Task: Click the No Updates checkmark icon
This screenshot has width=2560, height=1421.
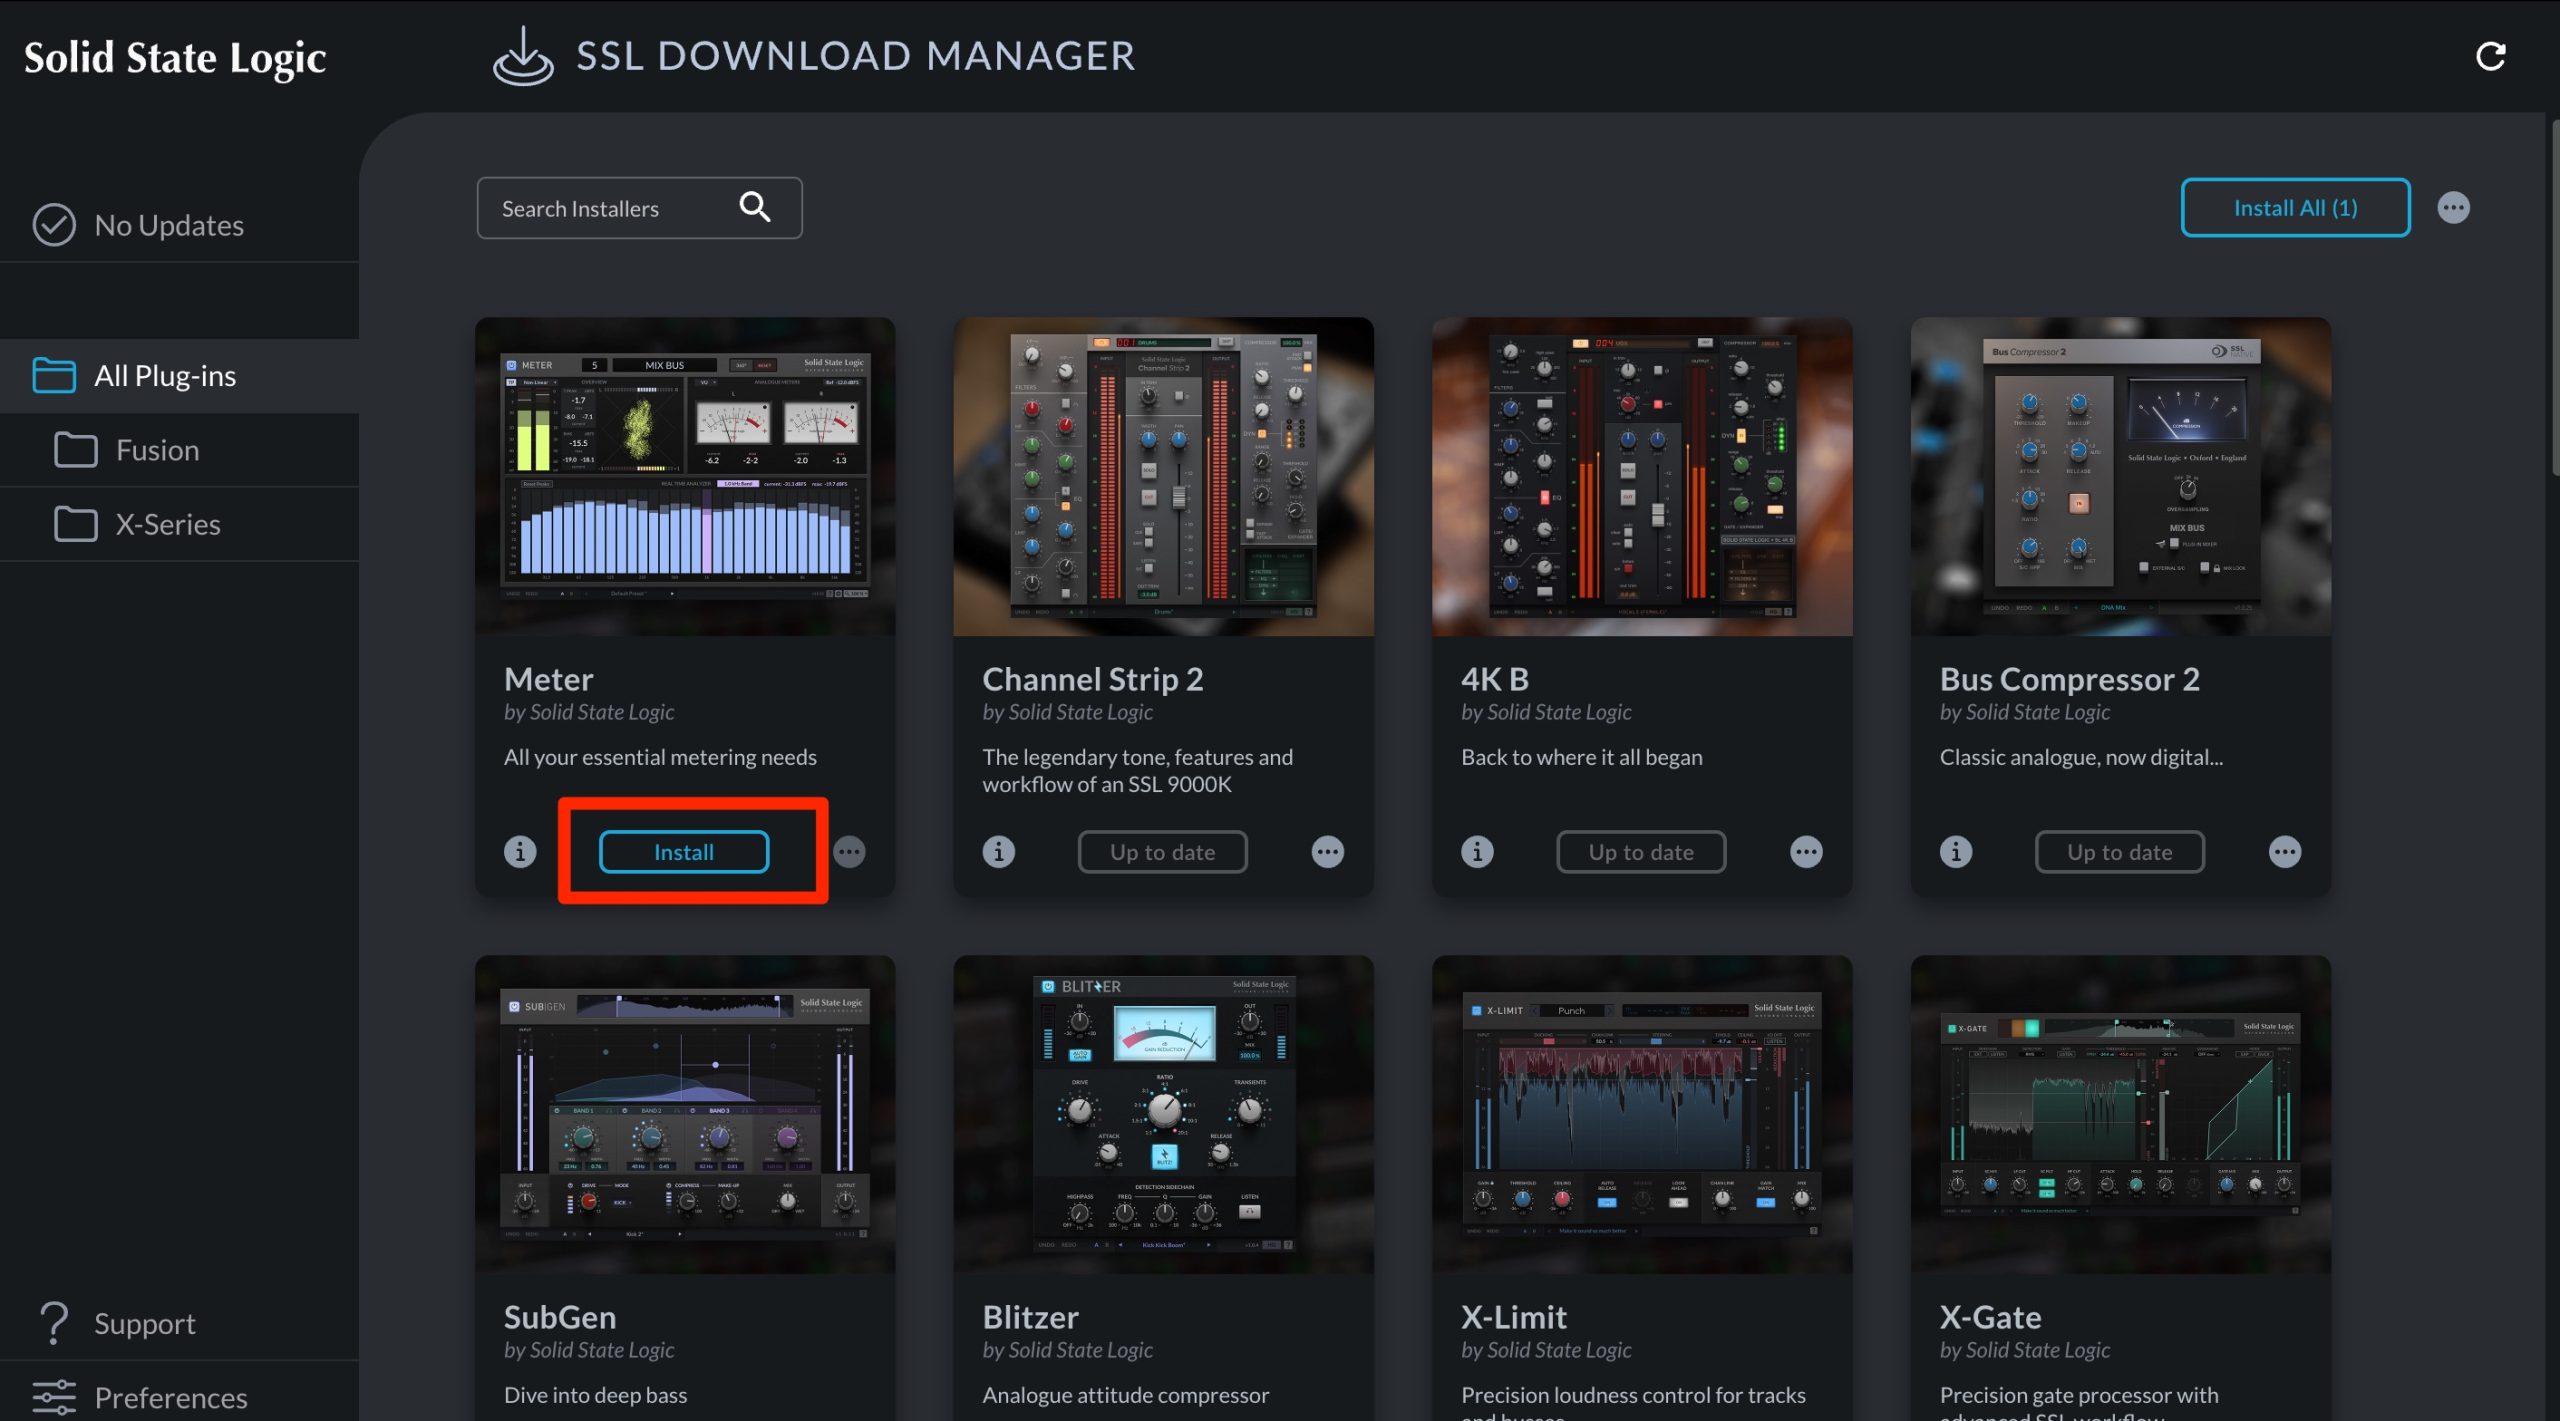Action: coord(54,225)
